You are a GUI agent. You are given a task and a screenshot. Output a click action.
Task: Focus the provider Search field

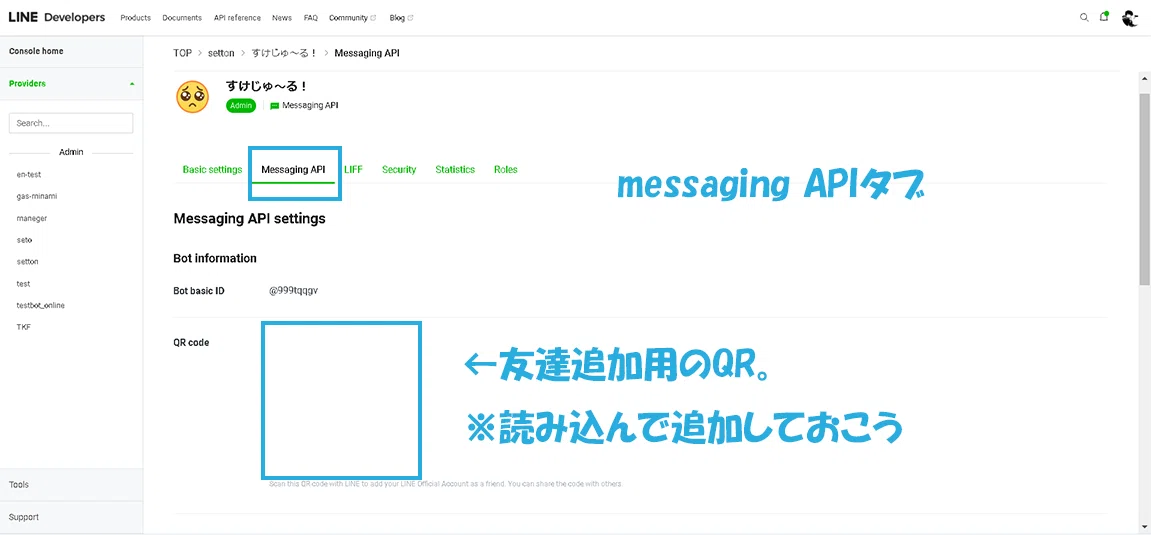(x=71, y=123)
